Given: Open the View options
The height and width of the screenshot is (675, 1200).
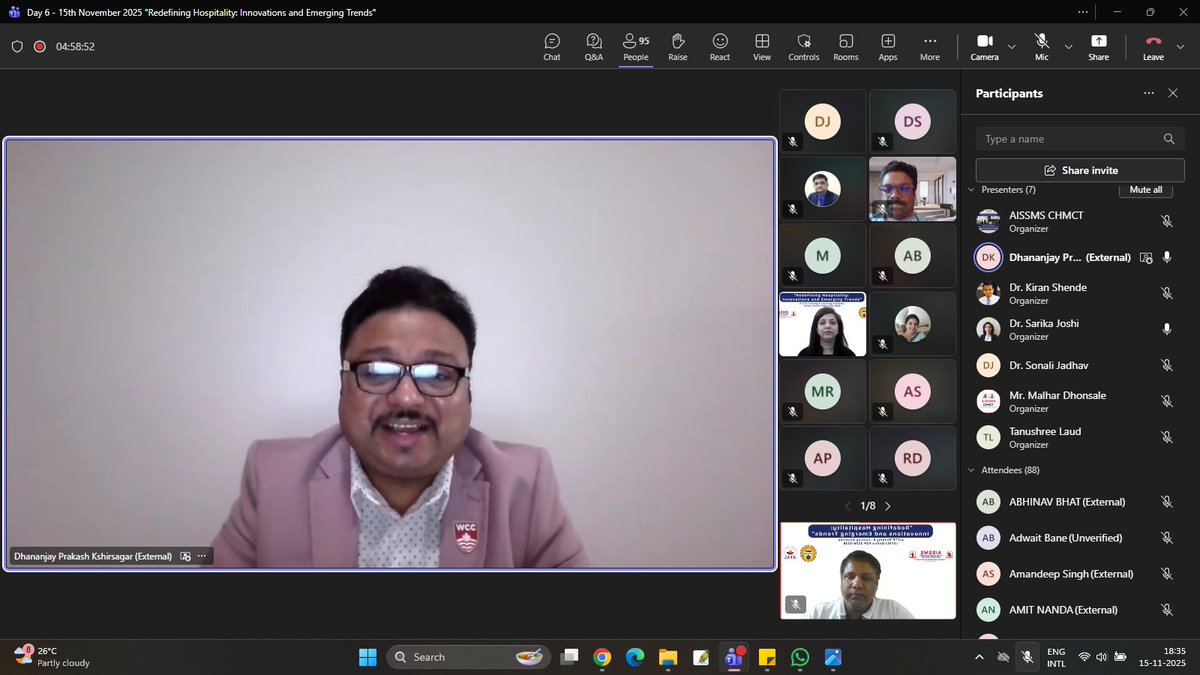Looking at the screenshot, I should pyautogui.click(x=762, y=46).
